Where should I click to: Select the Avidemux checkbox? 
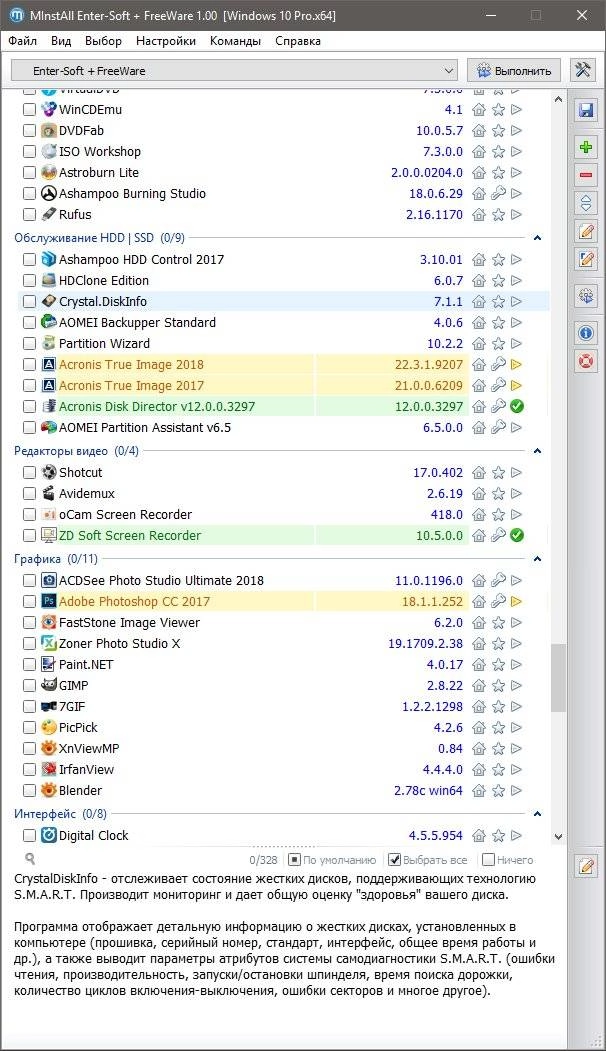pyautogui.click(x=29, y=493)
